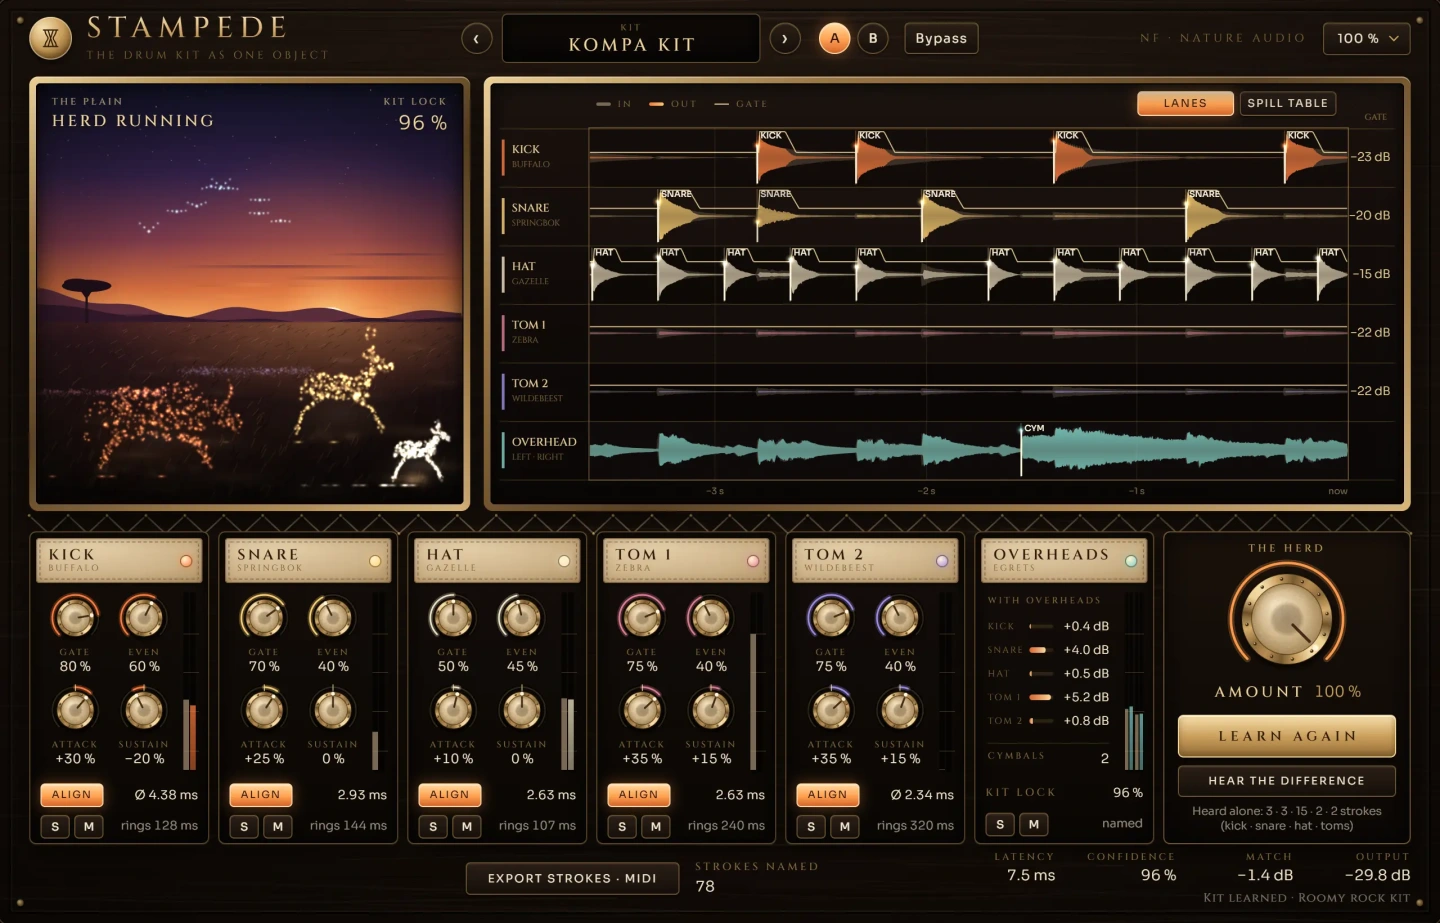Viewport: 1440px width, 923px height.
Task: Open the Kompa Kit preset selector
Action: [x=631, y=38]
